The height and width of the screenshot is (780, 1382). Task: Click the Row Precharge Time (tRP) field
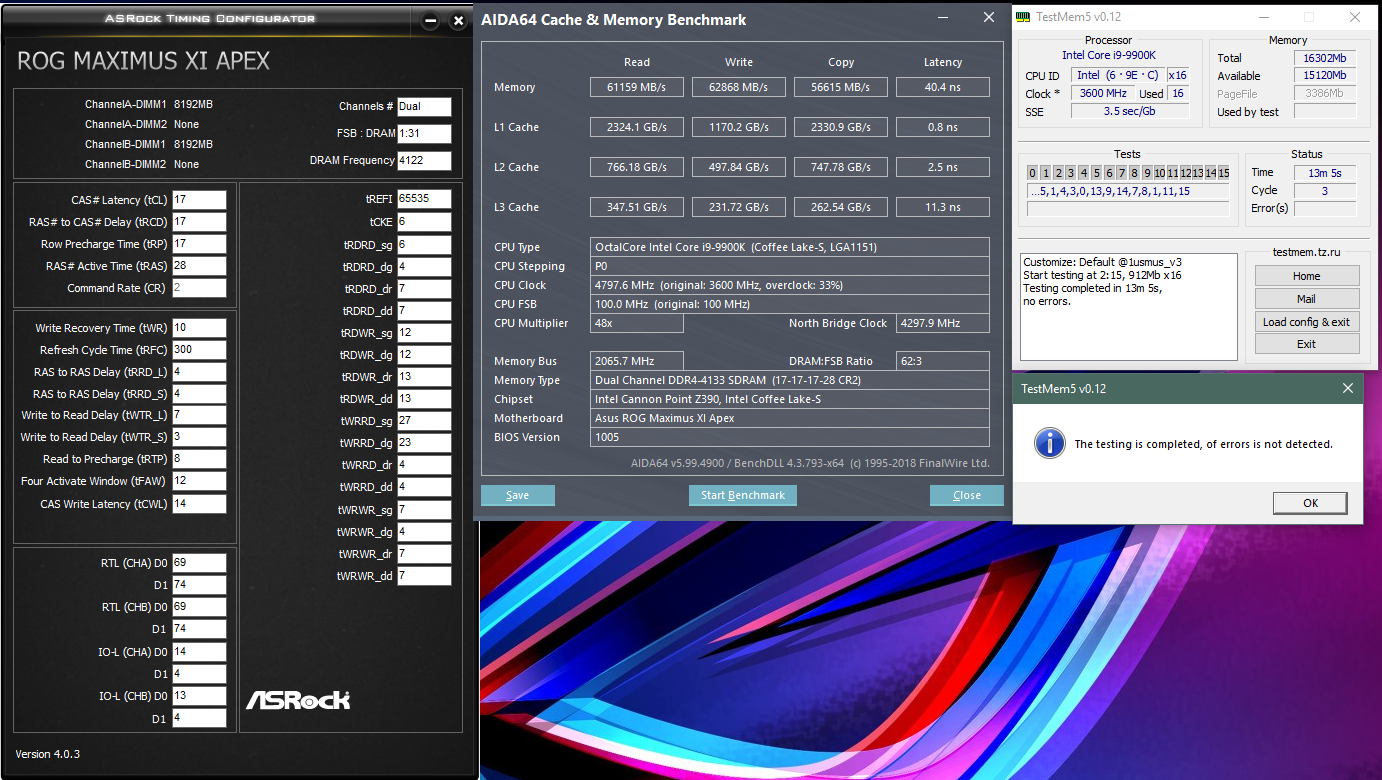pyautogui.click(x=199, y=244)
